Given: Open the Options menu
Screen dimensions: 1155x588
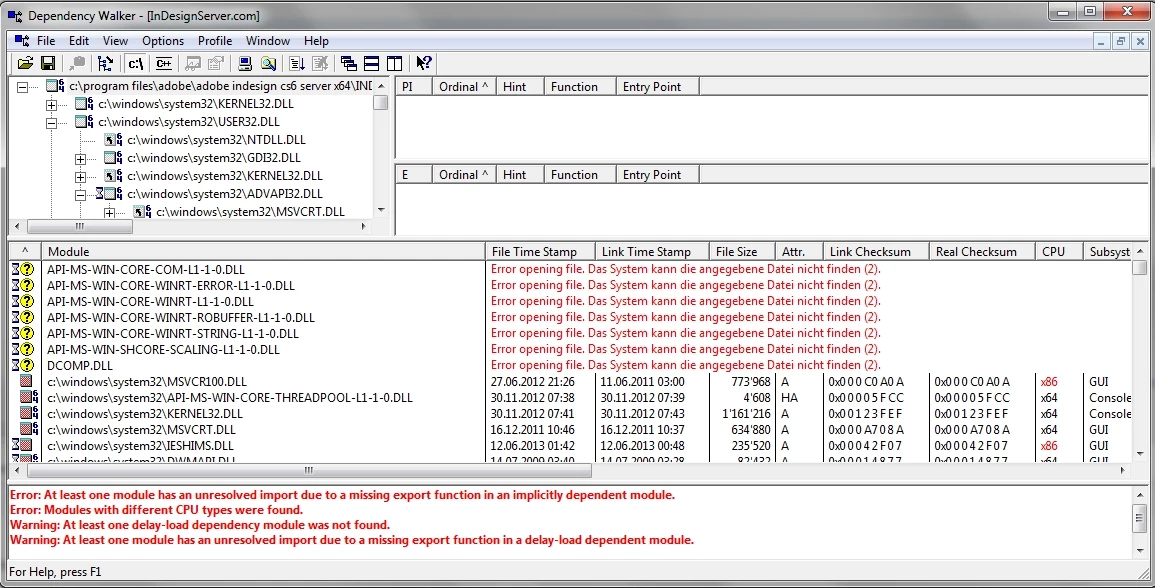Looking at the screenshot, I should pos(163,41).
